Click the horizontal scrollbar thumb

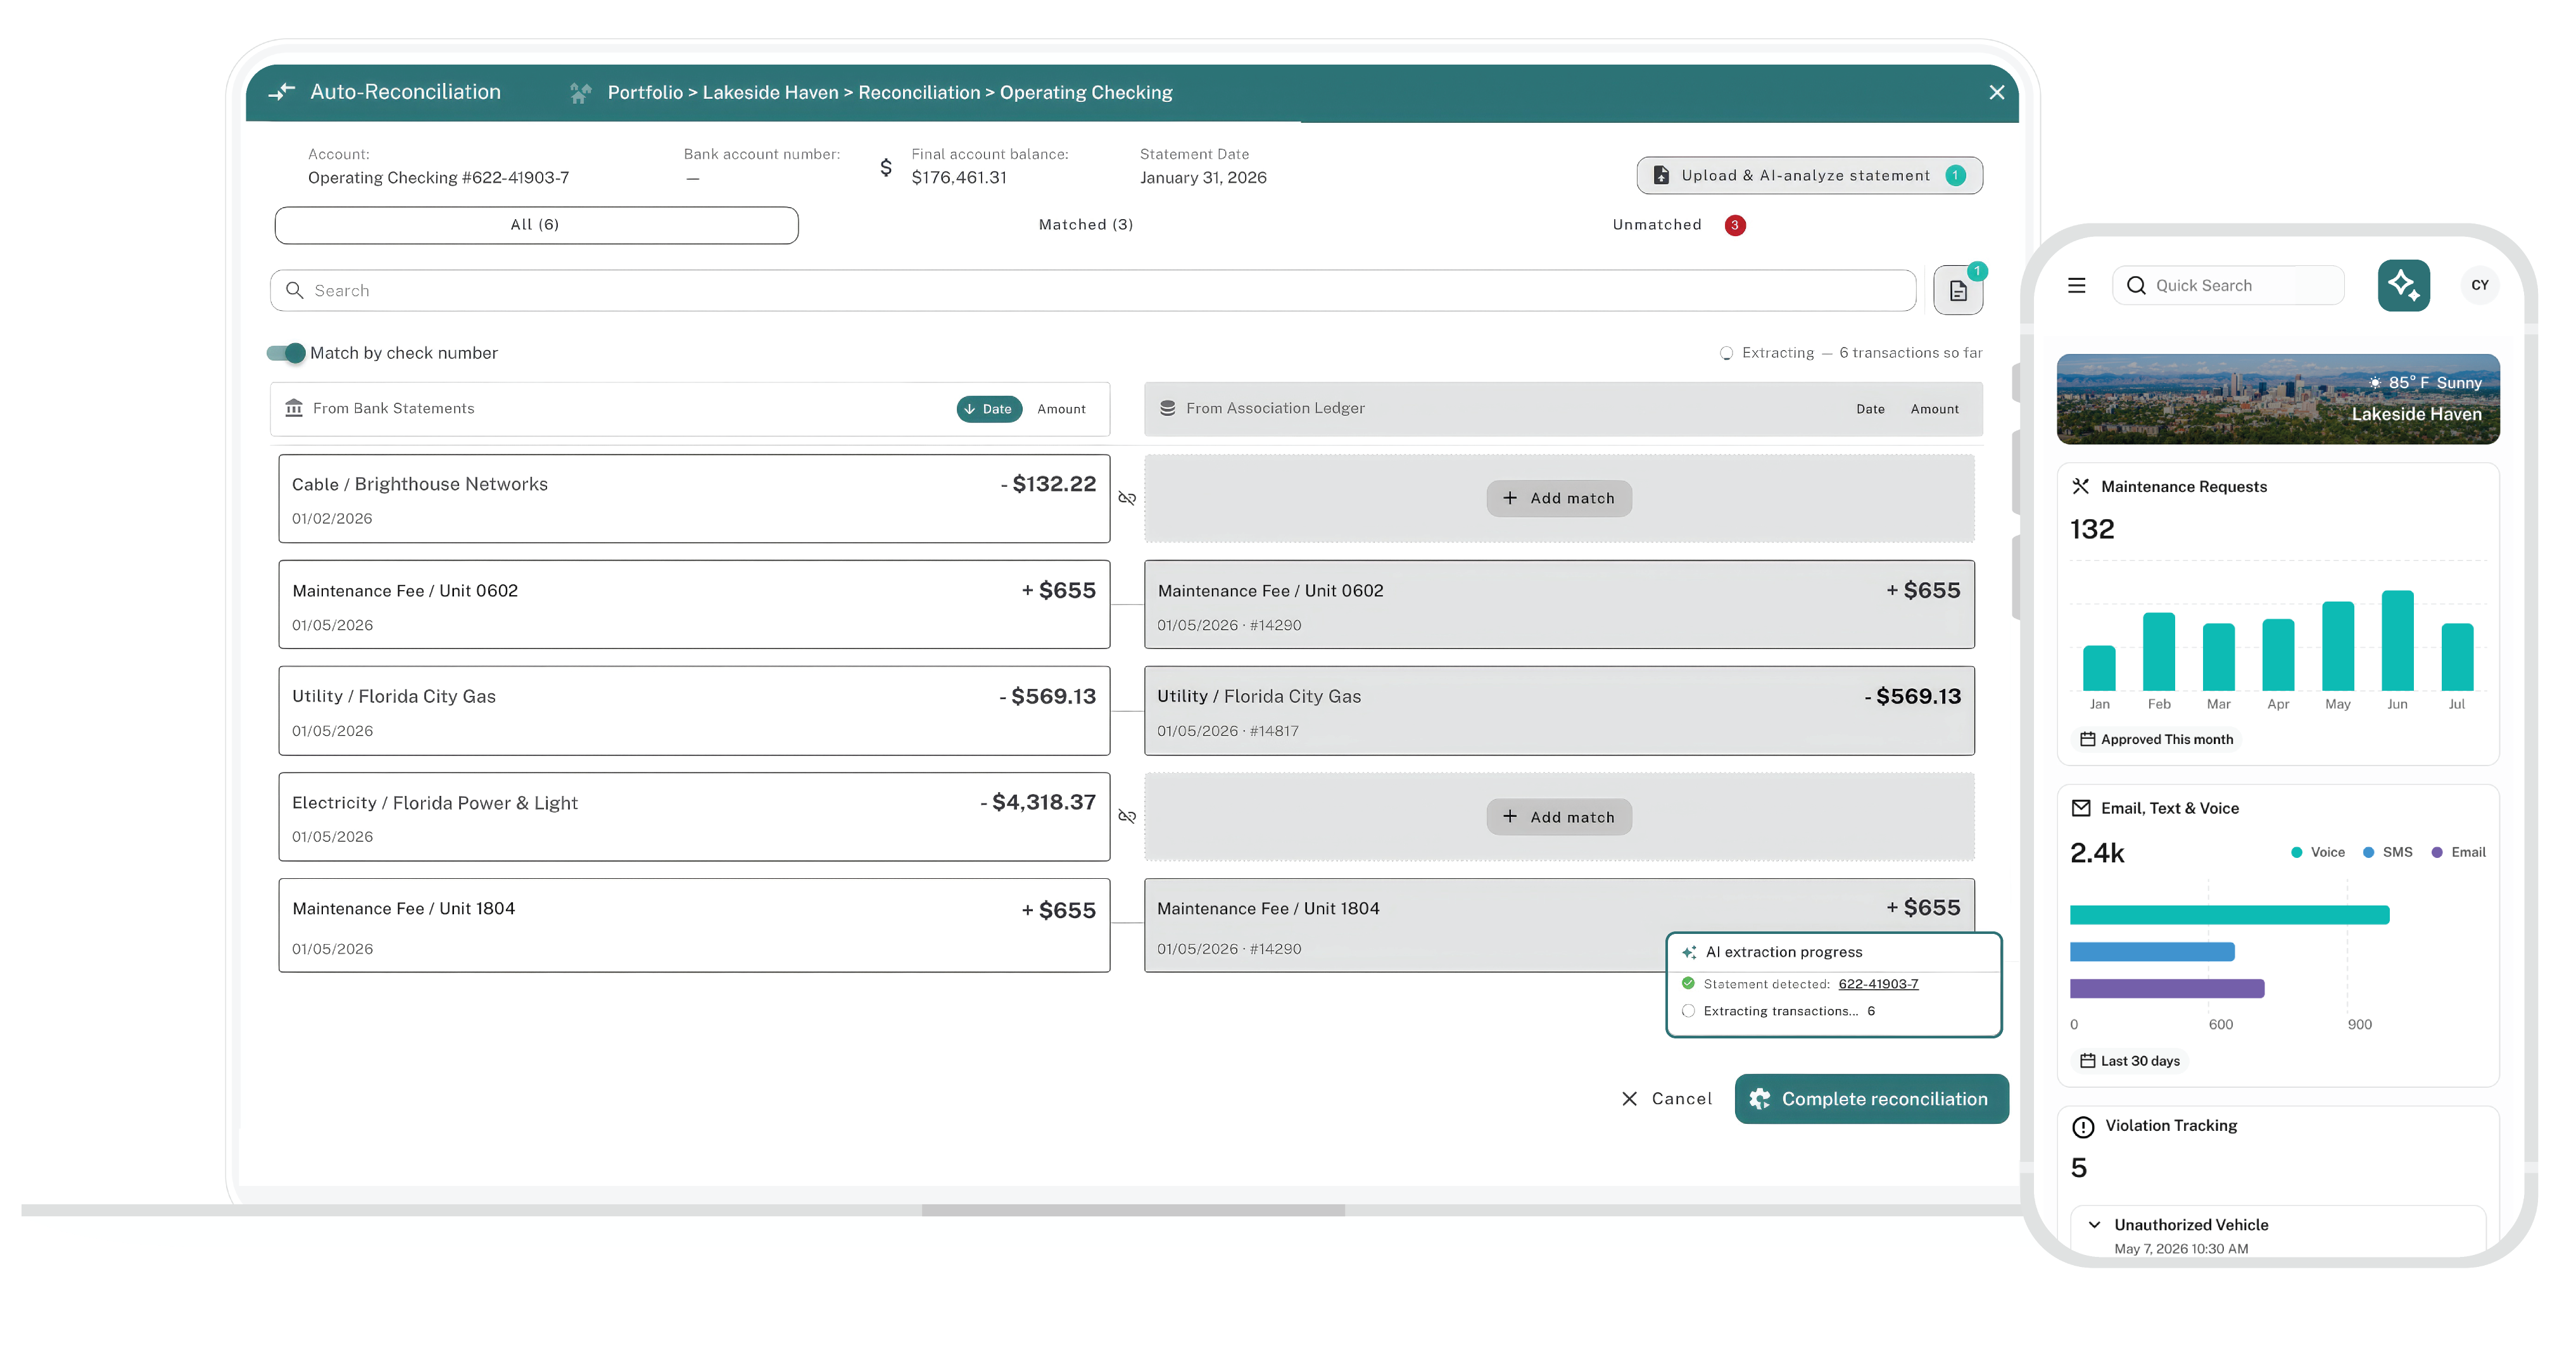[x=1133, y=1211]
